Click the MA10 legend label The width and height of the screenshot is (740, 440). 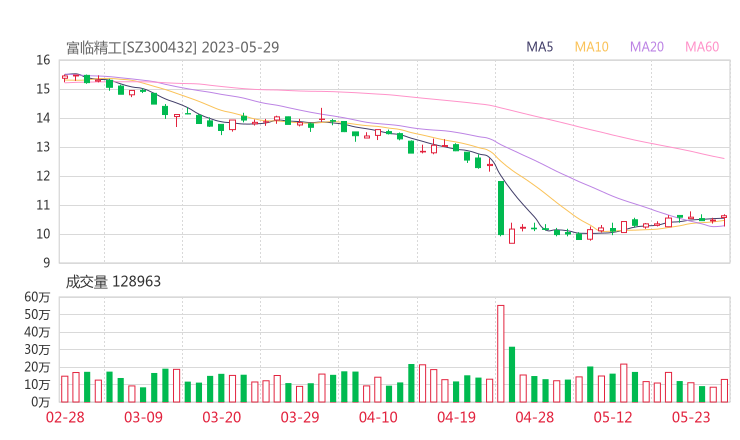[x=591, y=47]
